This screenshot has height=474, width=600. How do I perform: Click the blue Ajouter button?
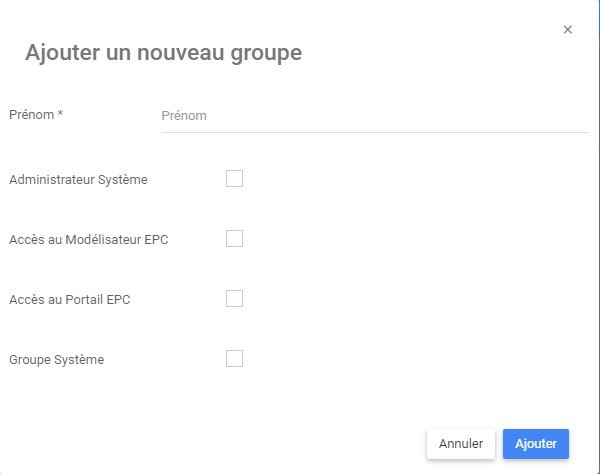[536, 443]
